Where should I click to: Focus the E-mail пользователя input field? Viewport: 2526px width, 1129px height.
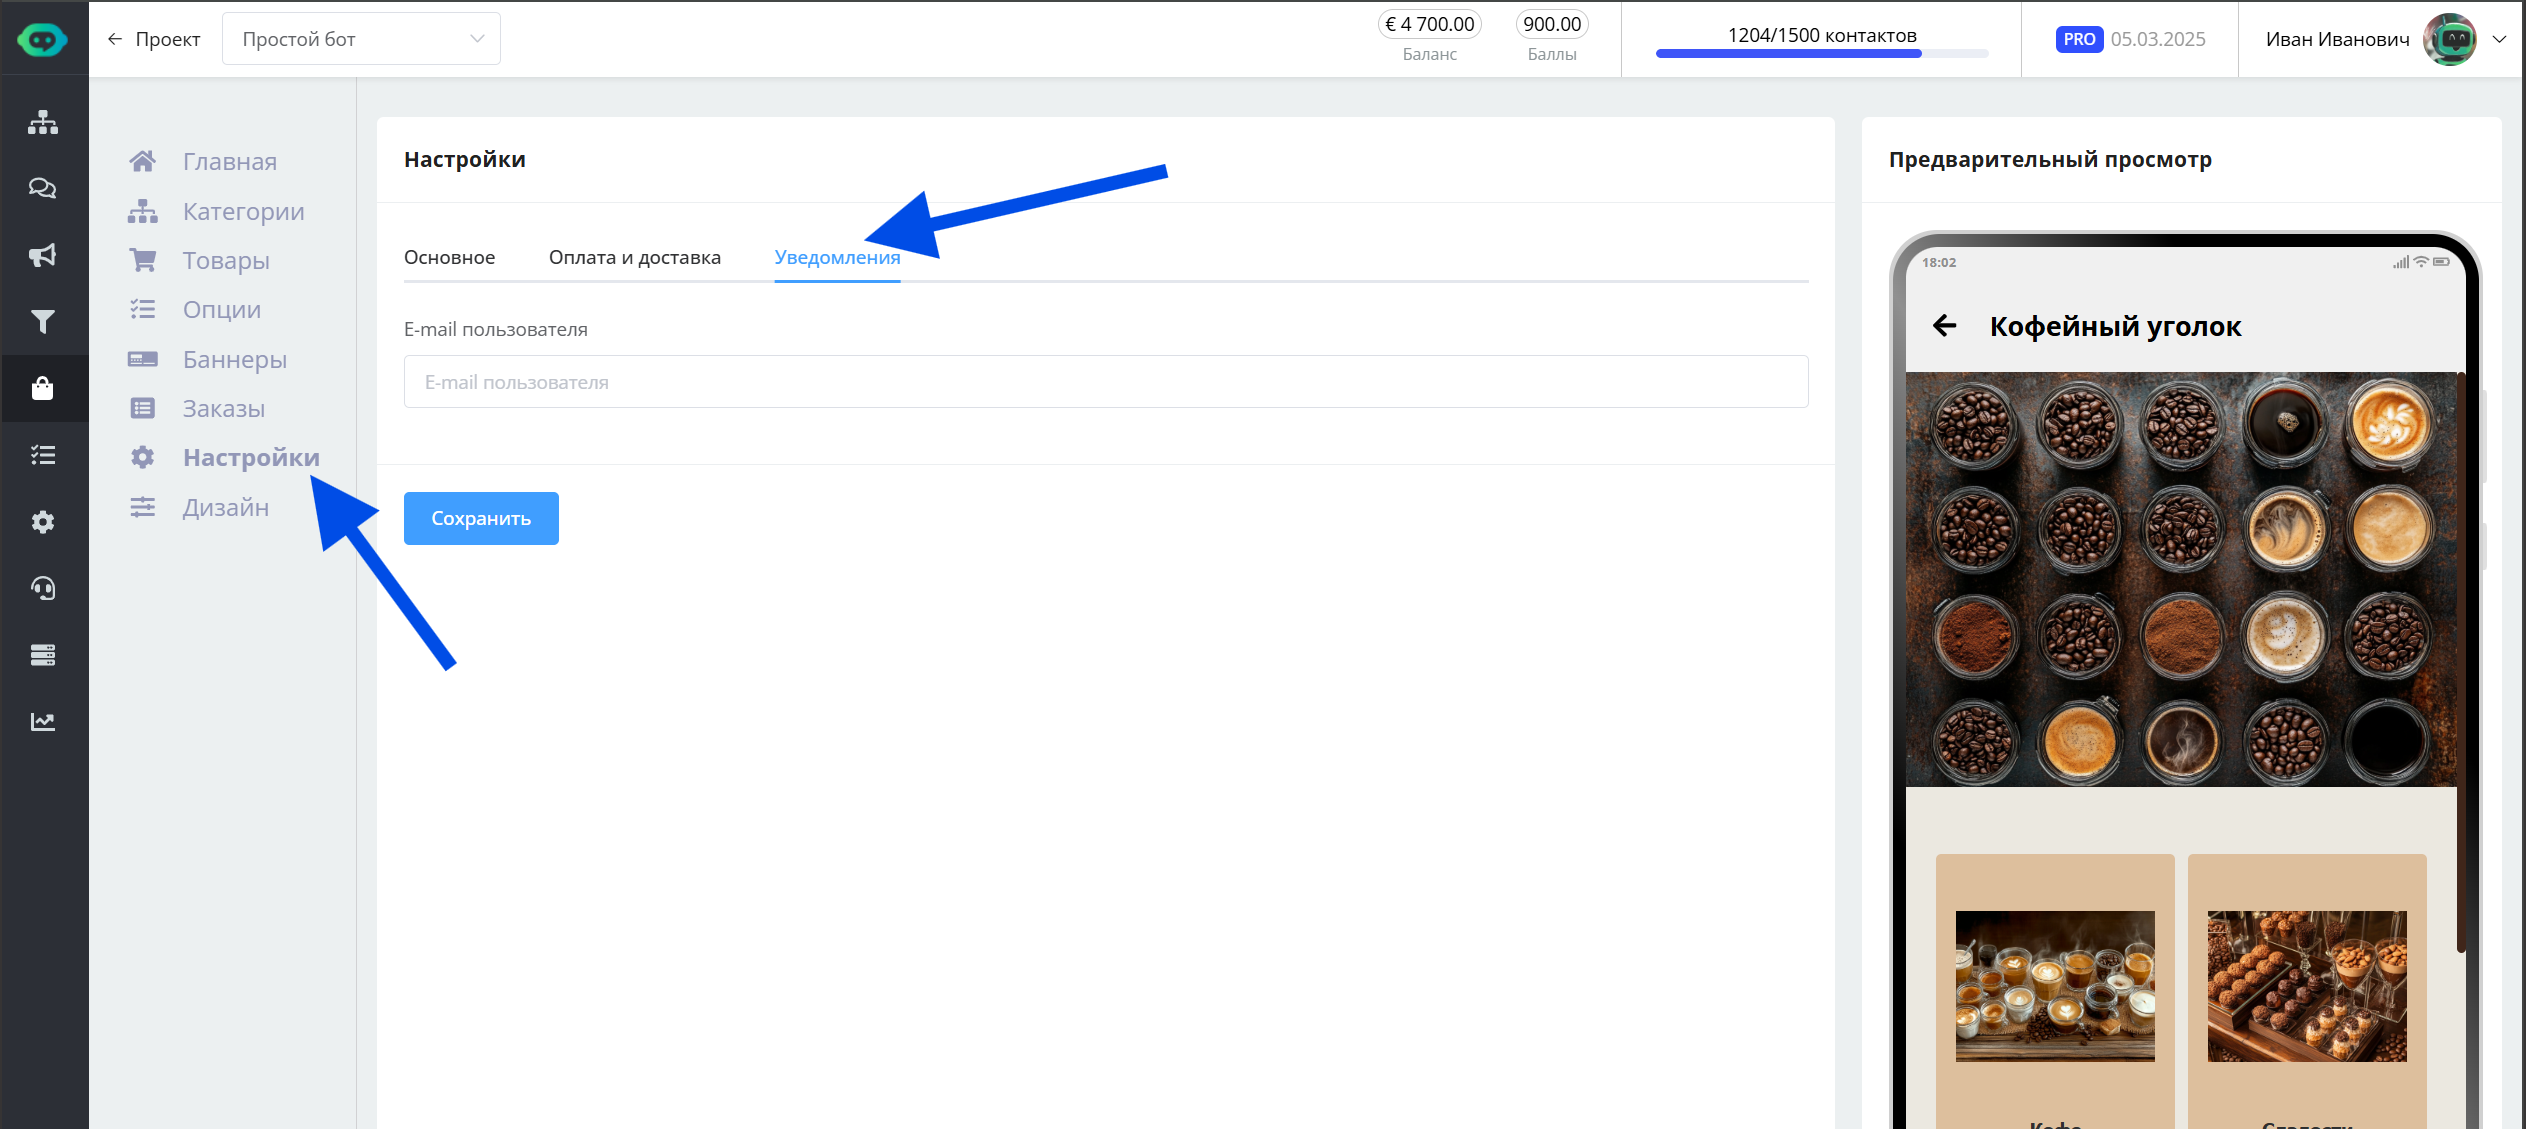click(1105, 382)
